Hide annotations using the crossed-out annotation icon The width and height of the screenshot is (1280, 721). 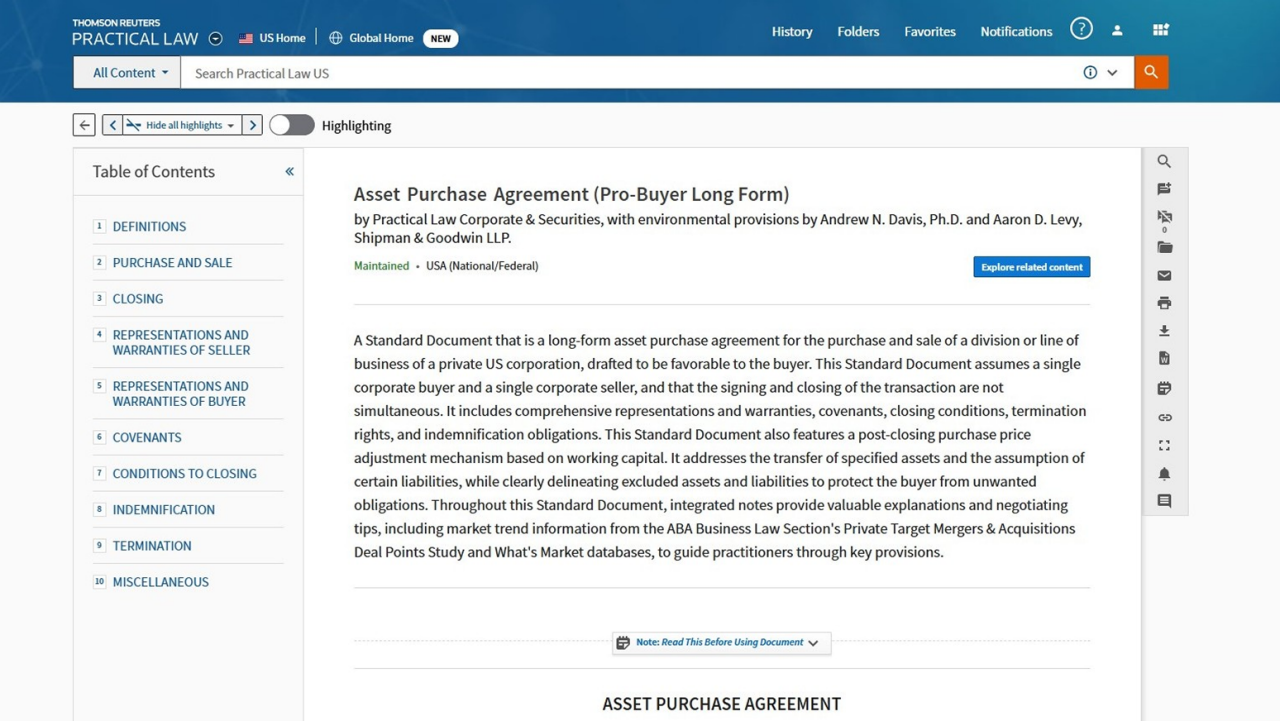[x=1164, y=216]
